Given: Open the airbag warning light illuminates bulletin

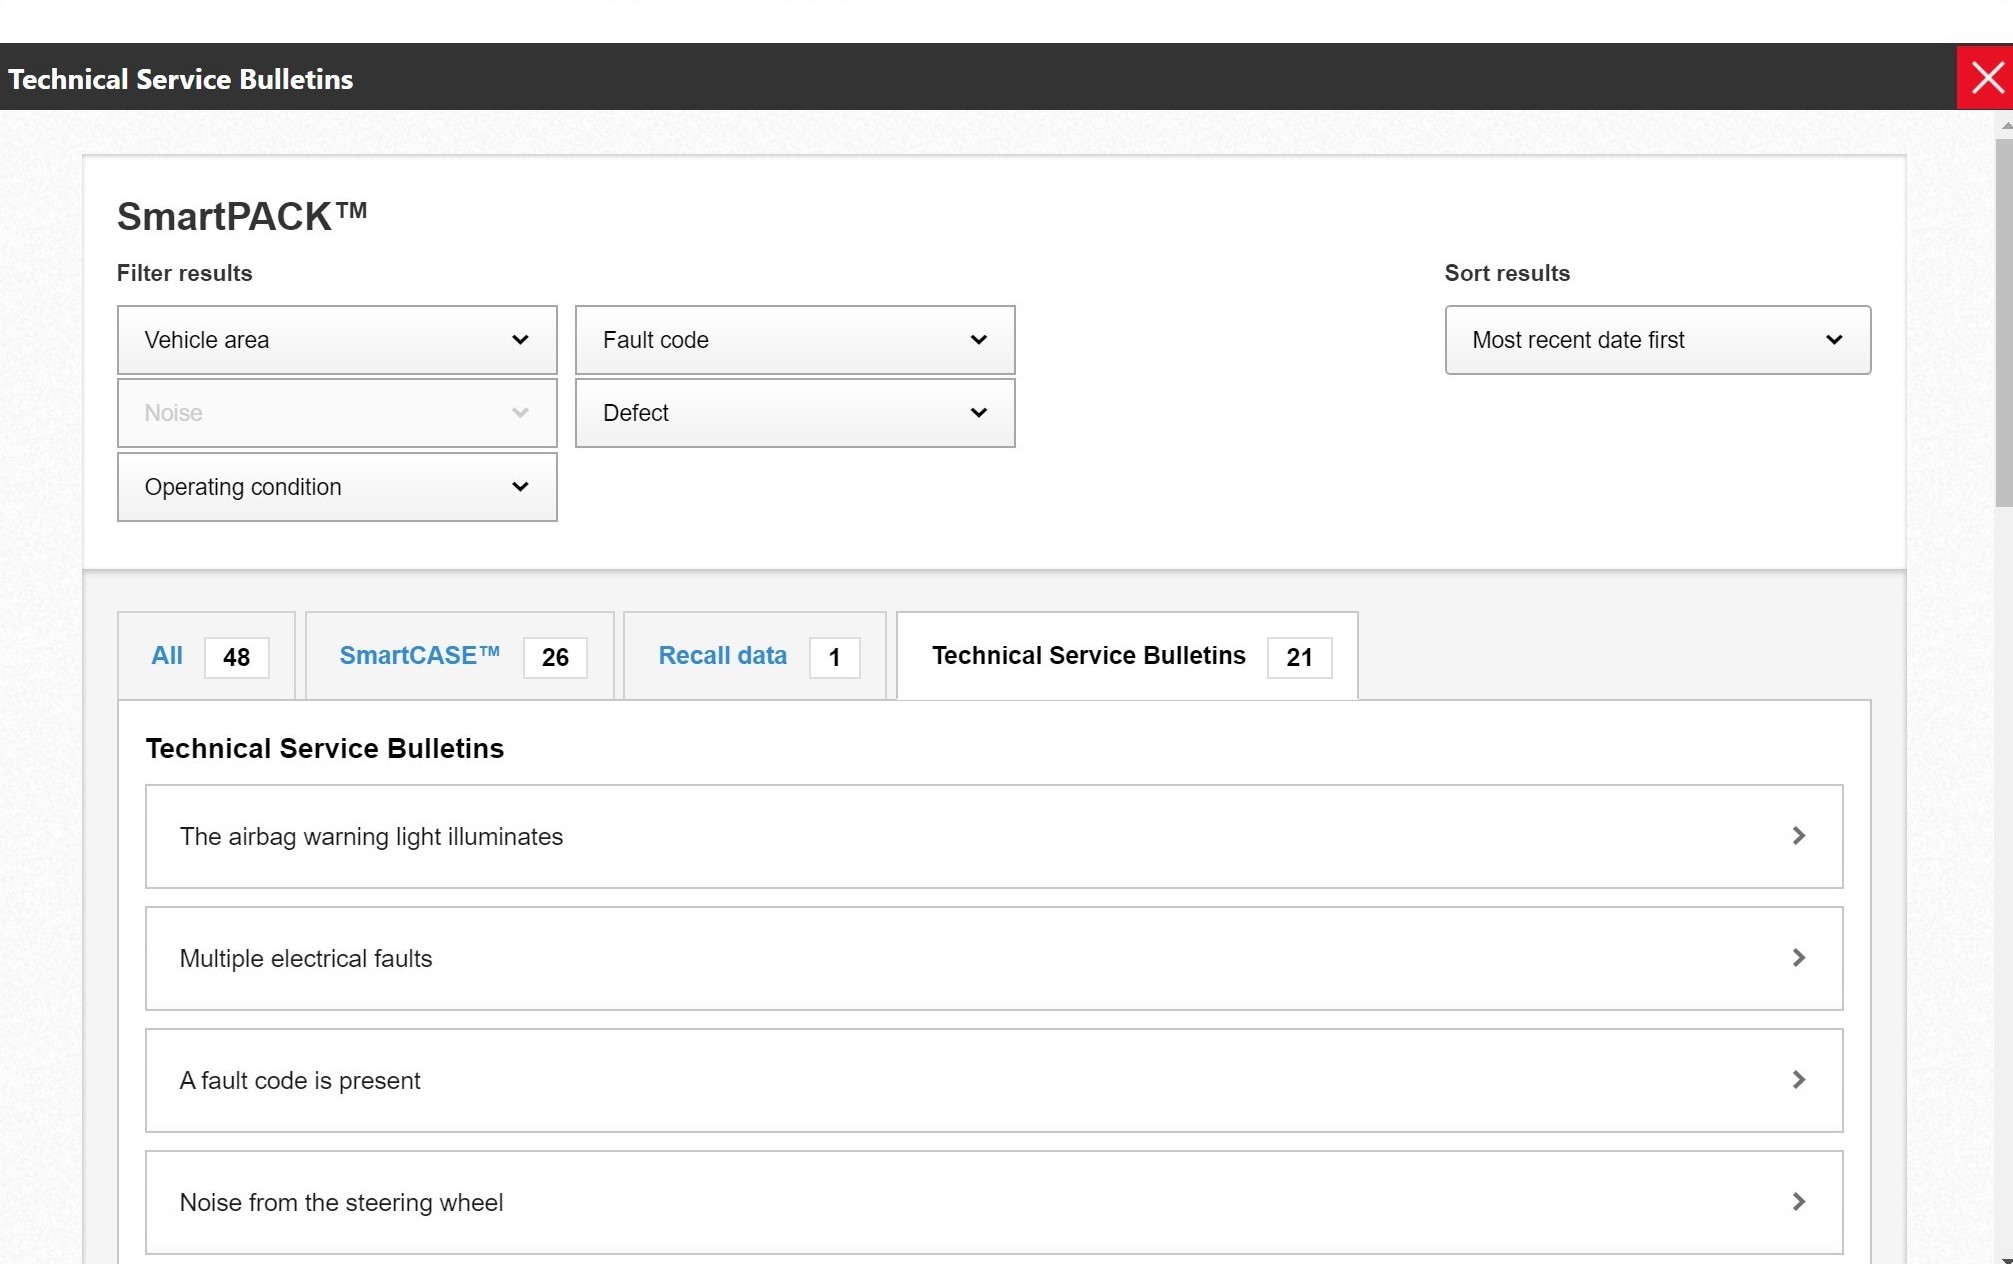Looking at the screenshot, I should click(x=994, y=836).
